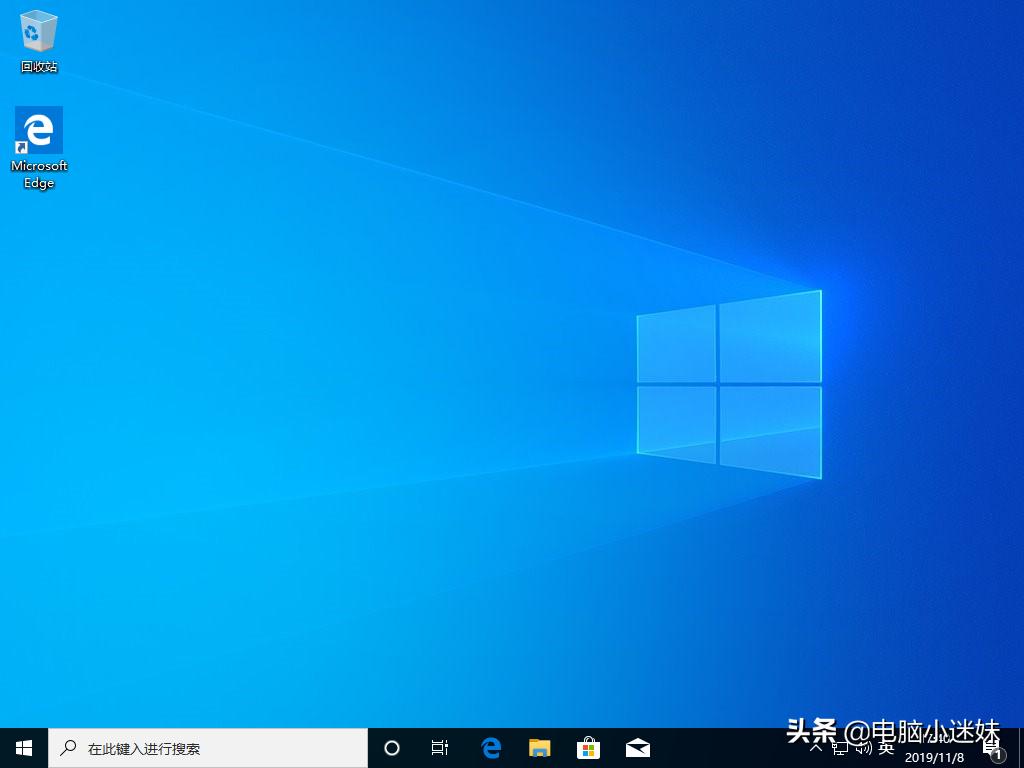
Task: Launch Microsoft Edge from the desktop shortcut
Action: coord(38,131)
